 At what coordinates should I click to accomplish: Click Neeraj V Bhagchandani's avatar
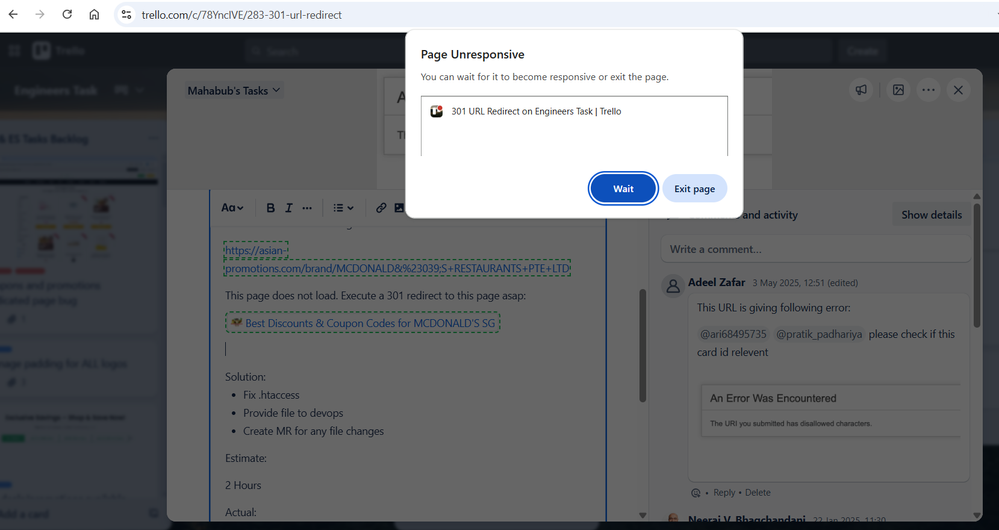pos(673,519)
